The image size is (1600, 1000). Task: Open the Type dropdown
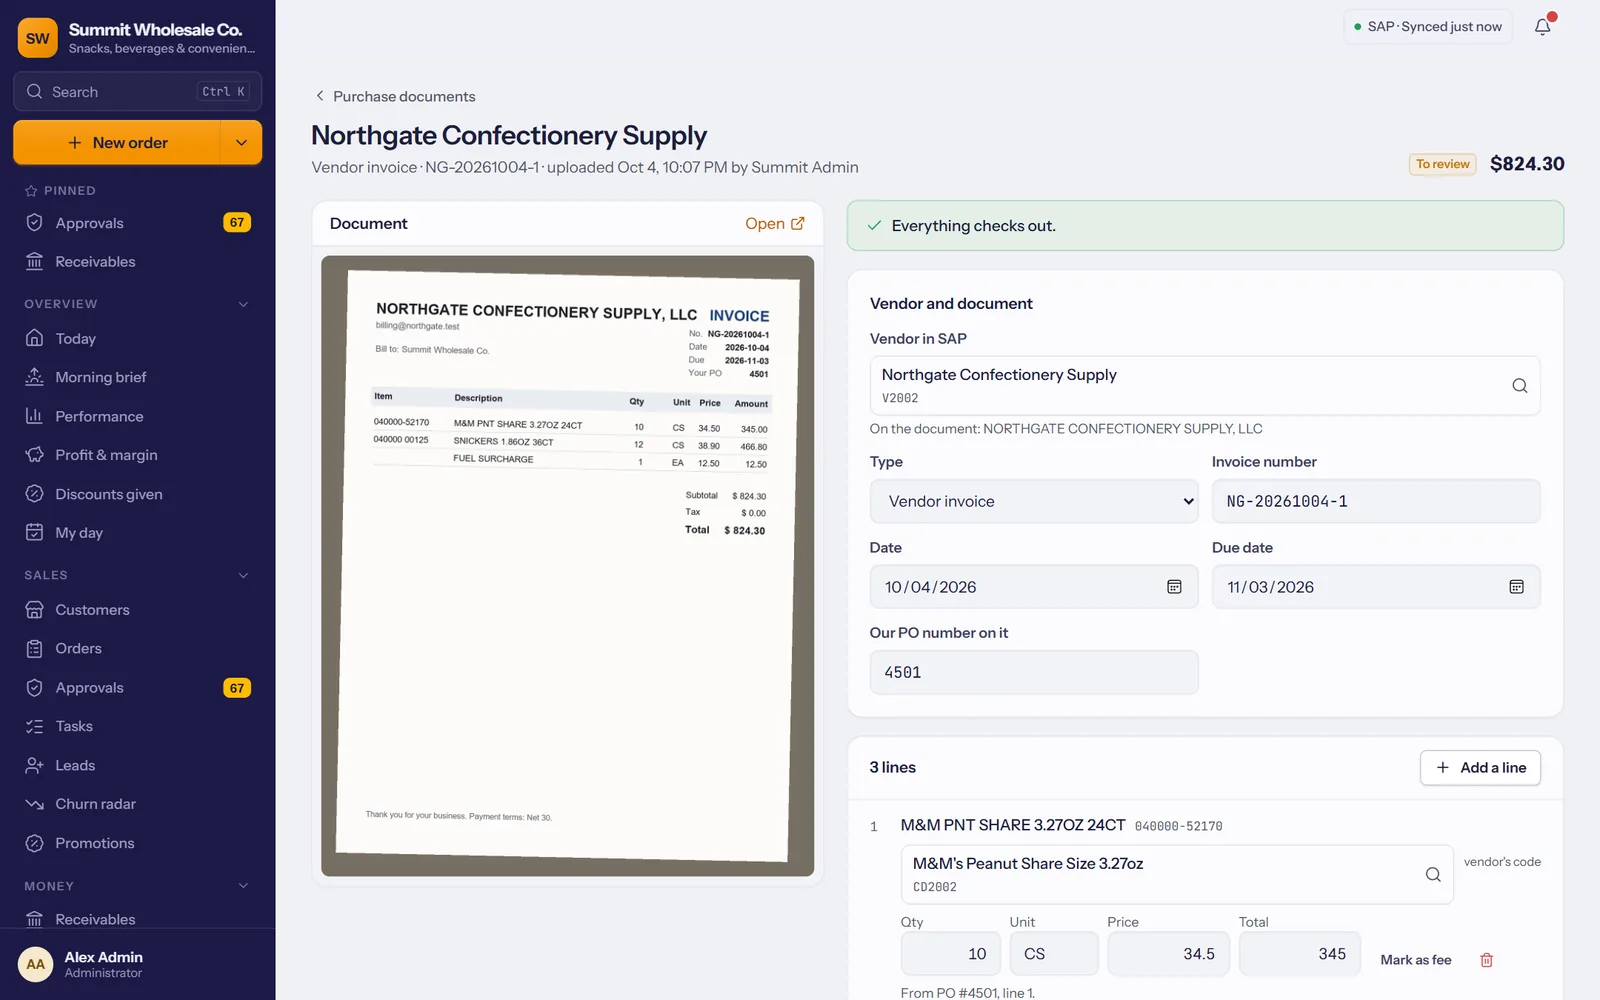1034,502
